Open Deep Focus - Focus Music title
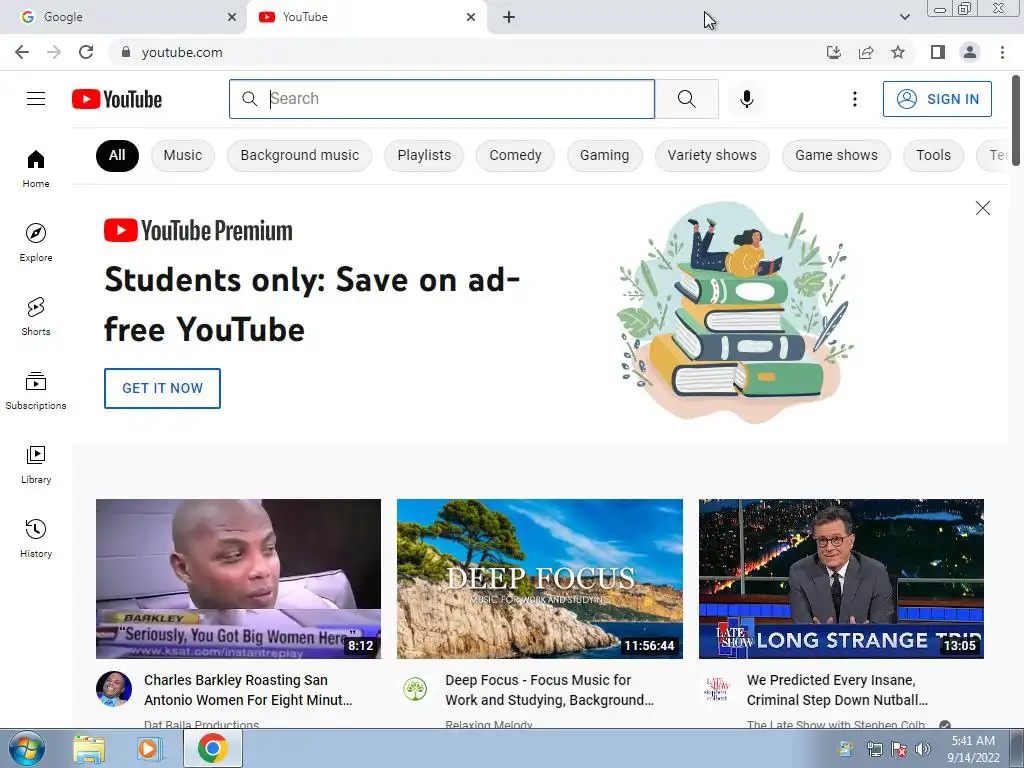 (x=549, y=690)
